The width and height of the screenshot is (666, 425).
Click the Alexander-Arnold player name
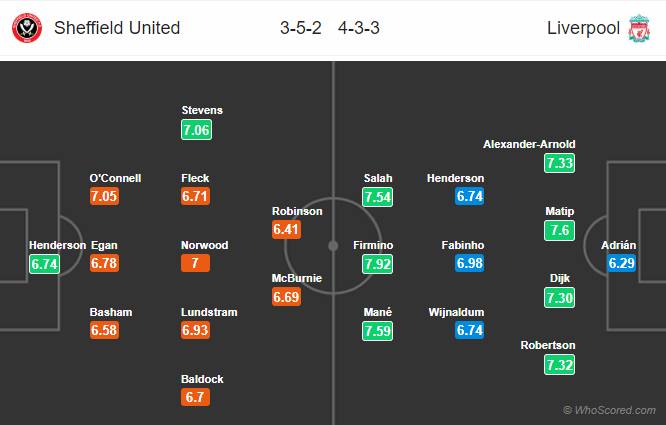click(x=529, y=144)
